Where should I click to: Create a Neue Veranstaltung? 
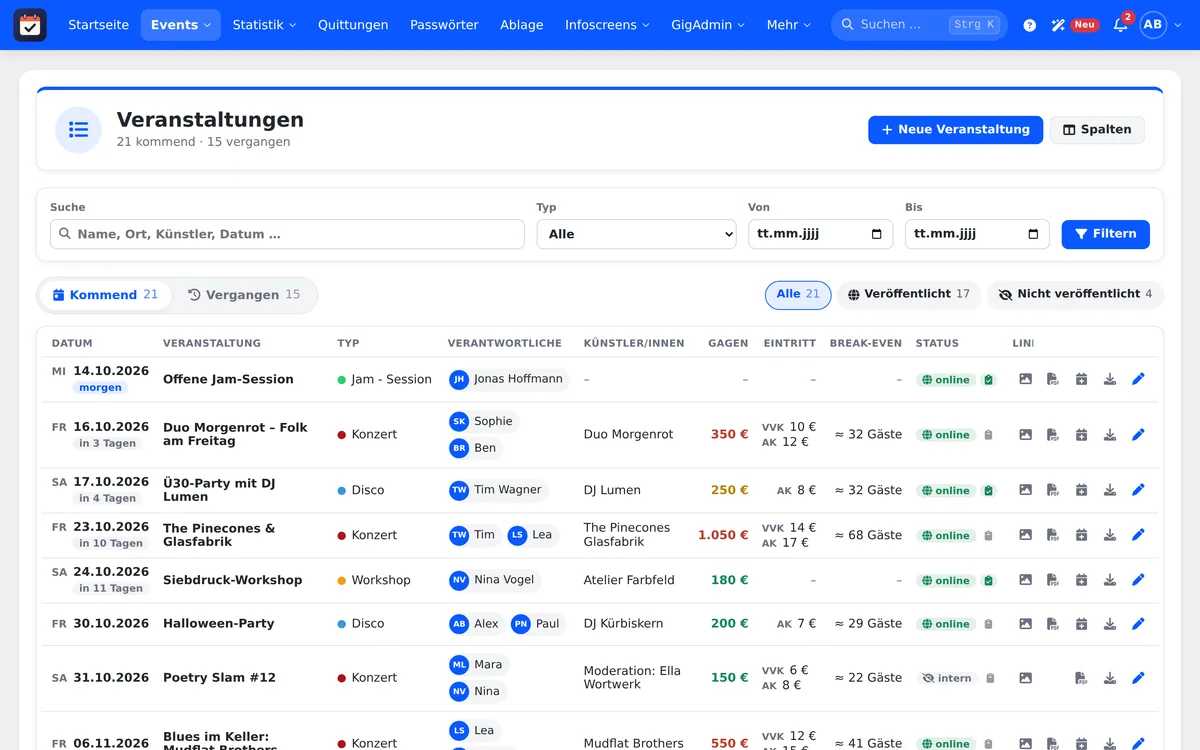955,130
